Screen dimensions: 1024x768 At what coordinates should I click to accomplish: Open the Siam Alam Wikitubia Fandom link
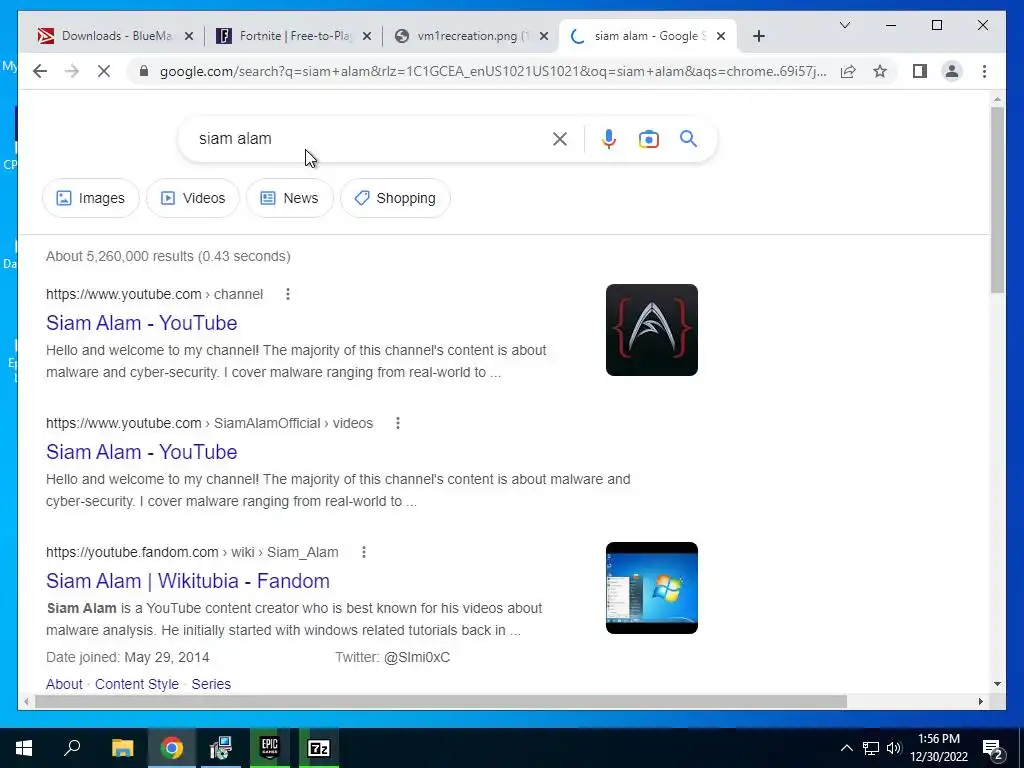click(187, 581)
